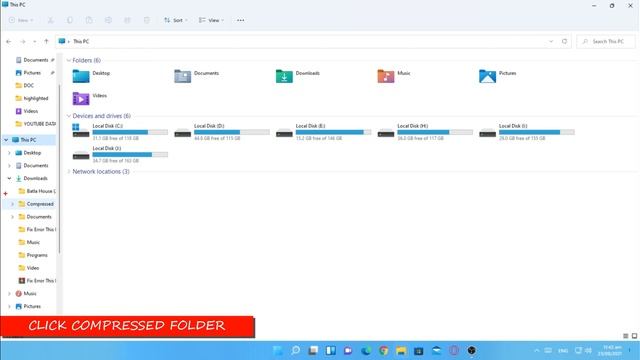This screenshot has height=360, width=640.
Task: Open the See more ellipsis menu
Action: [x=240, y=20]
